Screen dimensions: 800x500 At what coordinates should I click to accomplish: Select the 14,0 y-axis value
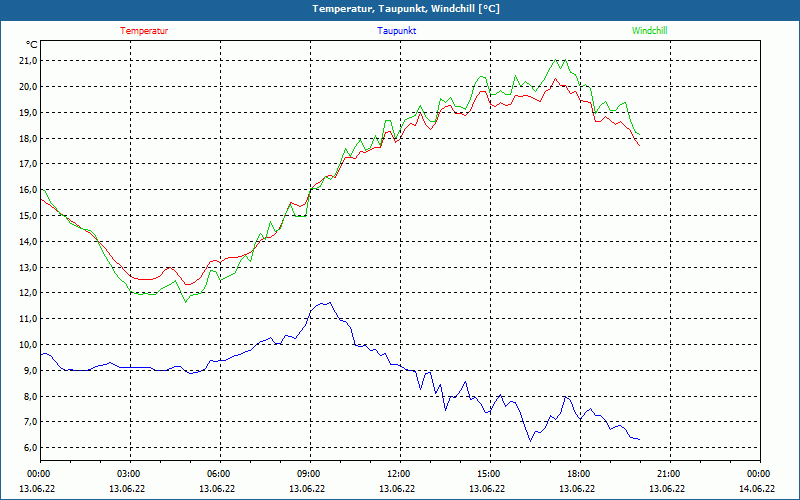pyautogui.click(x=27, y=241)
